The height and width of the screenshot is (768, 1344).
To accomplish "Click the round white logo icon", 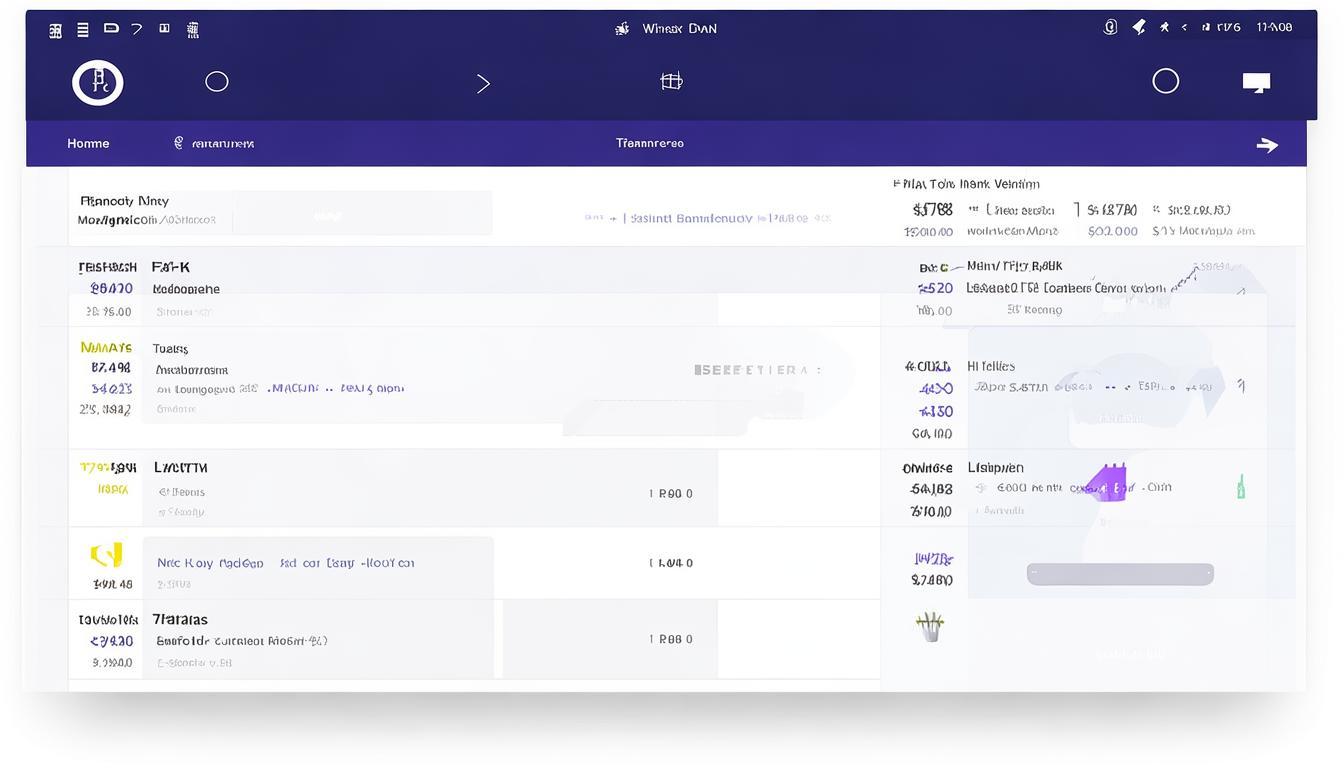I will point(98,82).
